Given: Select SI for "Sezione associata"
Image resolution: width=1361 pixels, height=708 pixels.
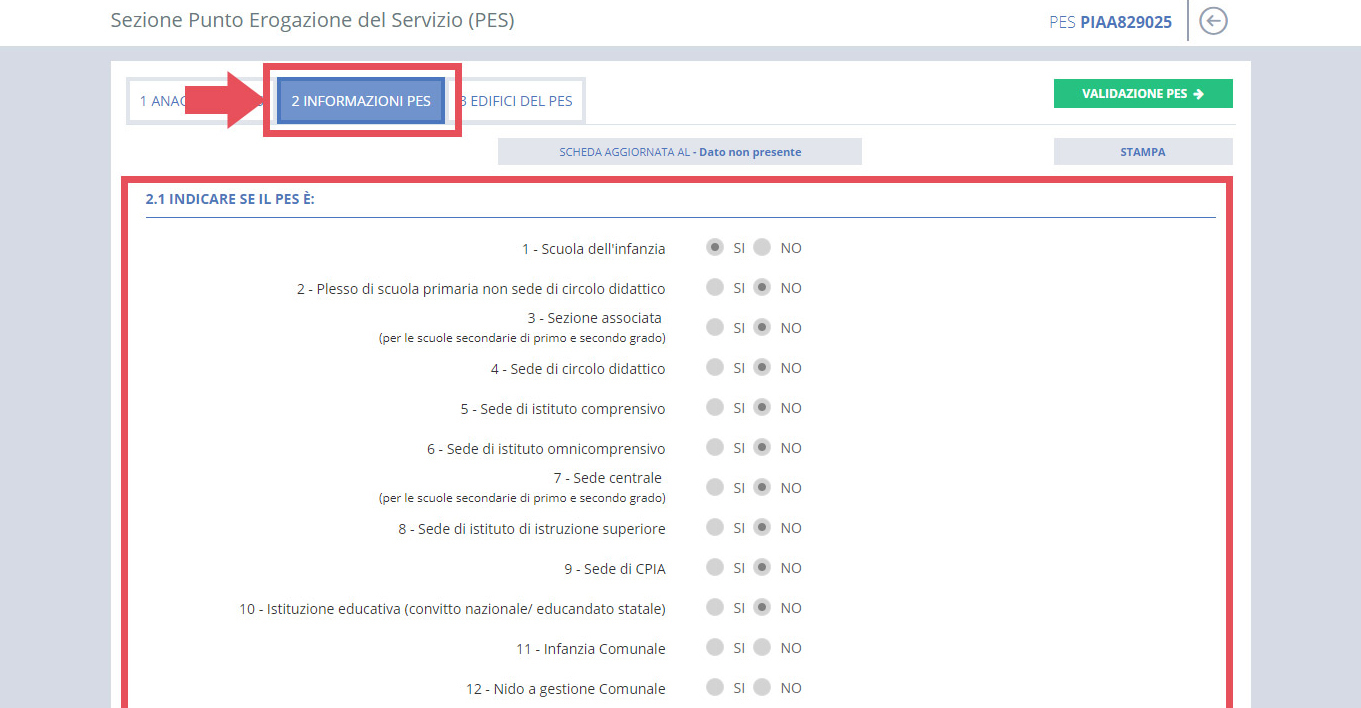Looking at the screenshot, I should tap(716, 327).
